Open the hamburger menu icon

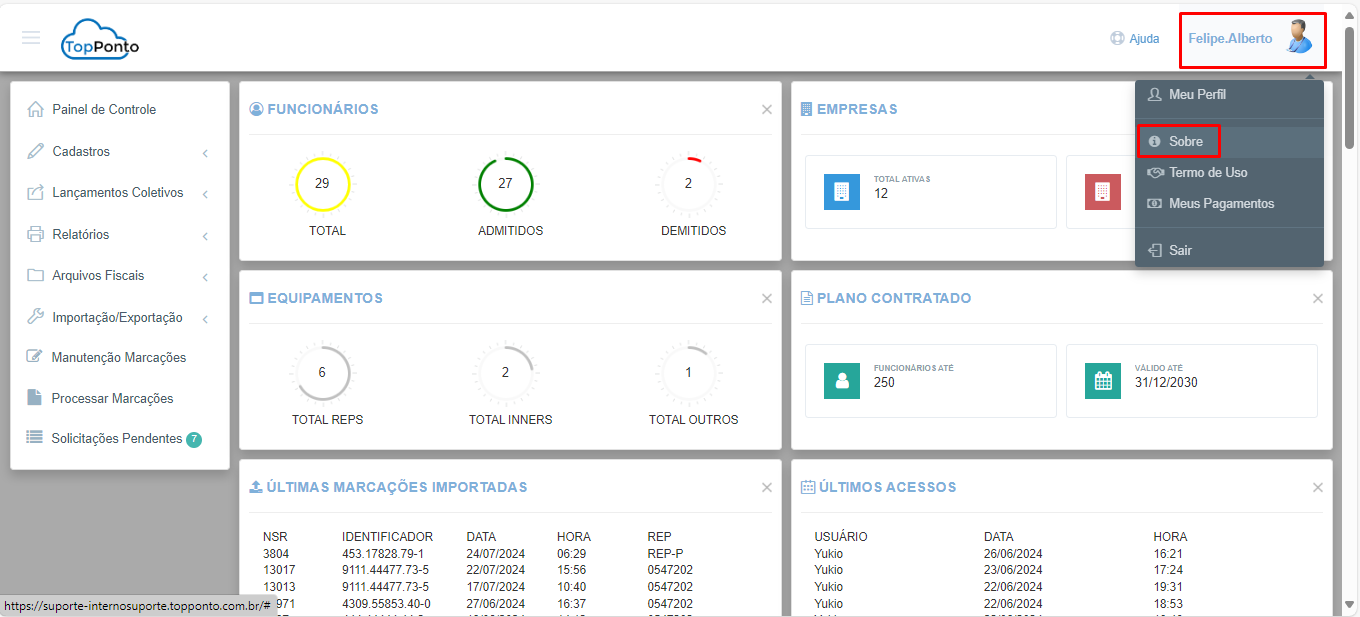point(31,38)
